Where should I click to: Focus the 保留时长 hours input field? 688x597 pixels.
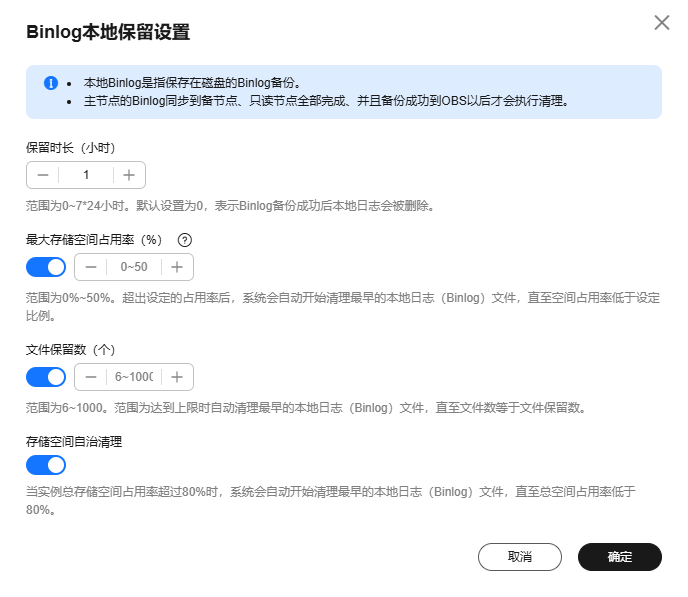coord(86,175)
